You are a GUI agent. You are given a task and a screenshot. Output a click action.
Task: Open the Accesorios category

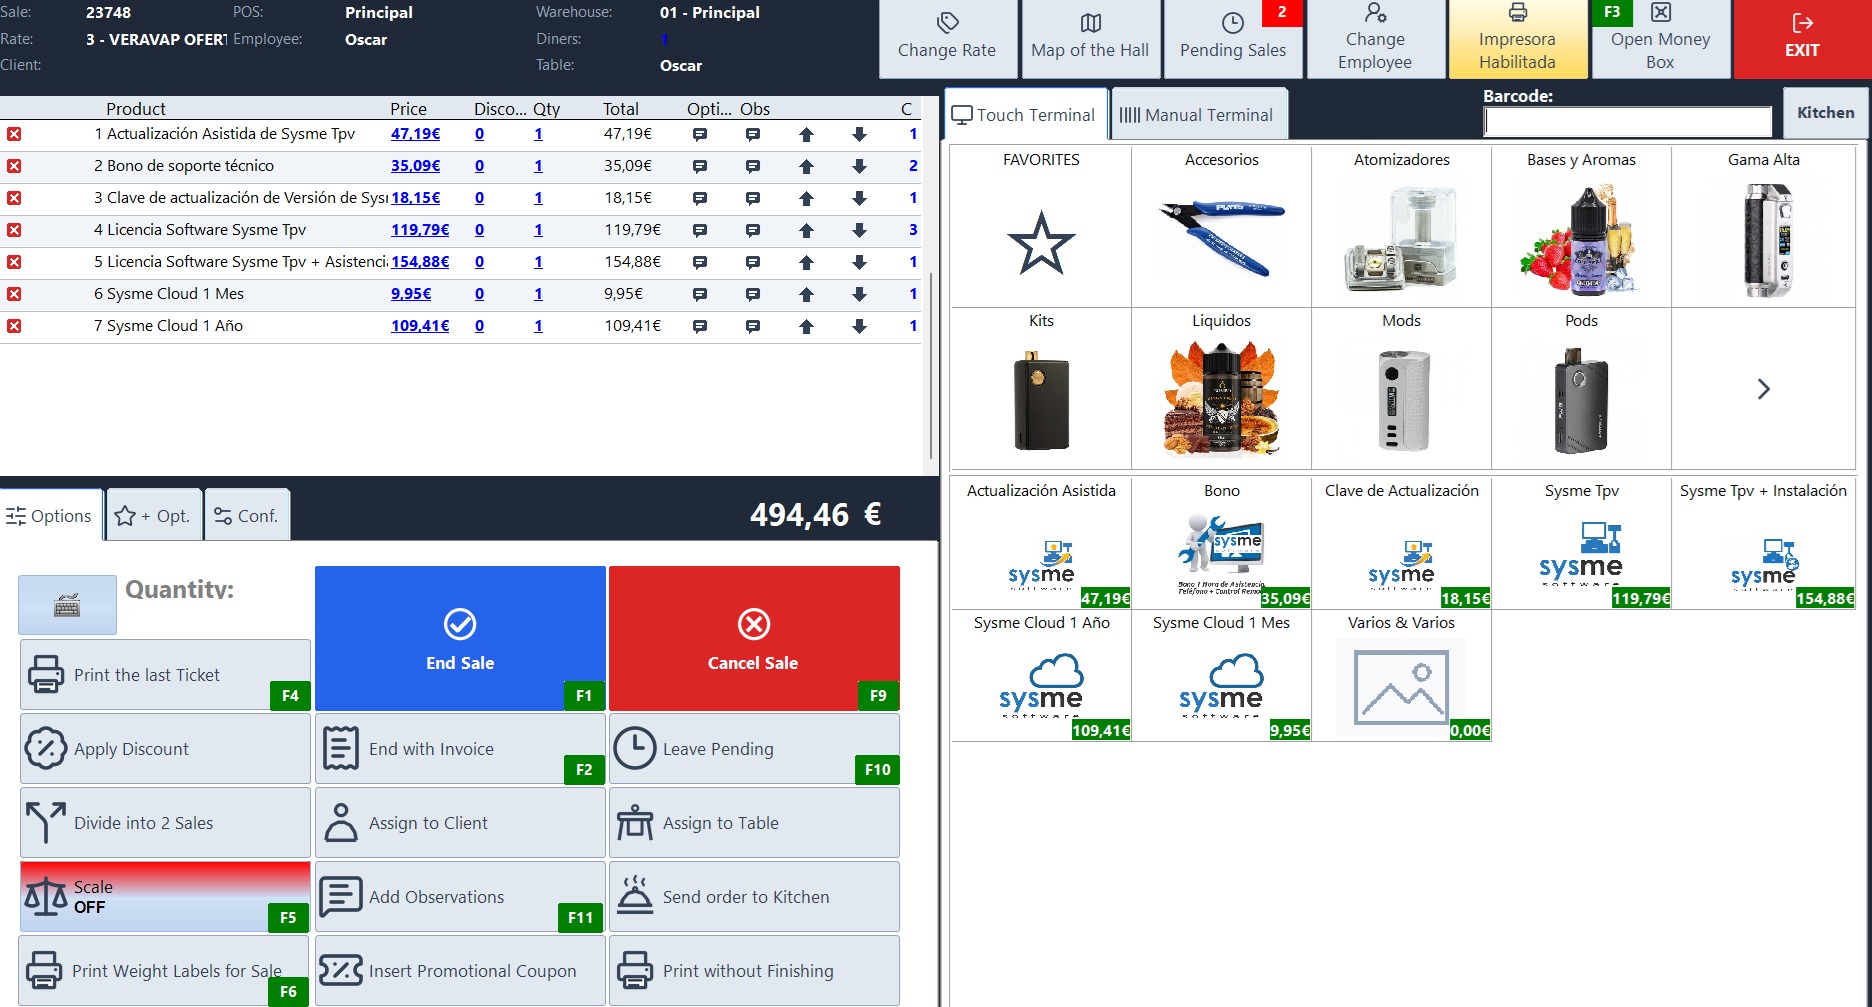[x=1221, y=226]
